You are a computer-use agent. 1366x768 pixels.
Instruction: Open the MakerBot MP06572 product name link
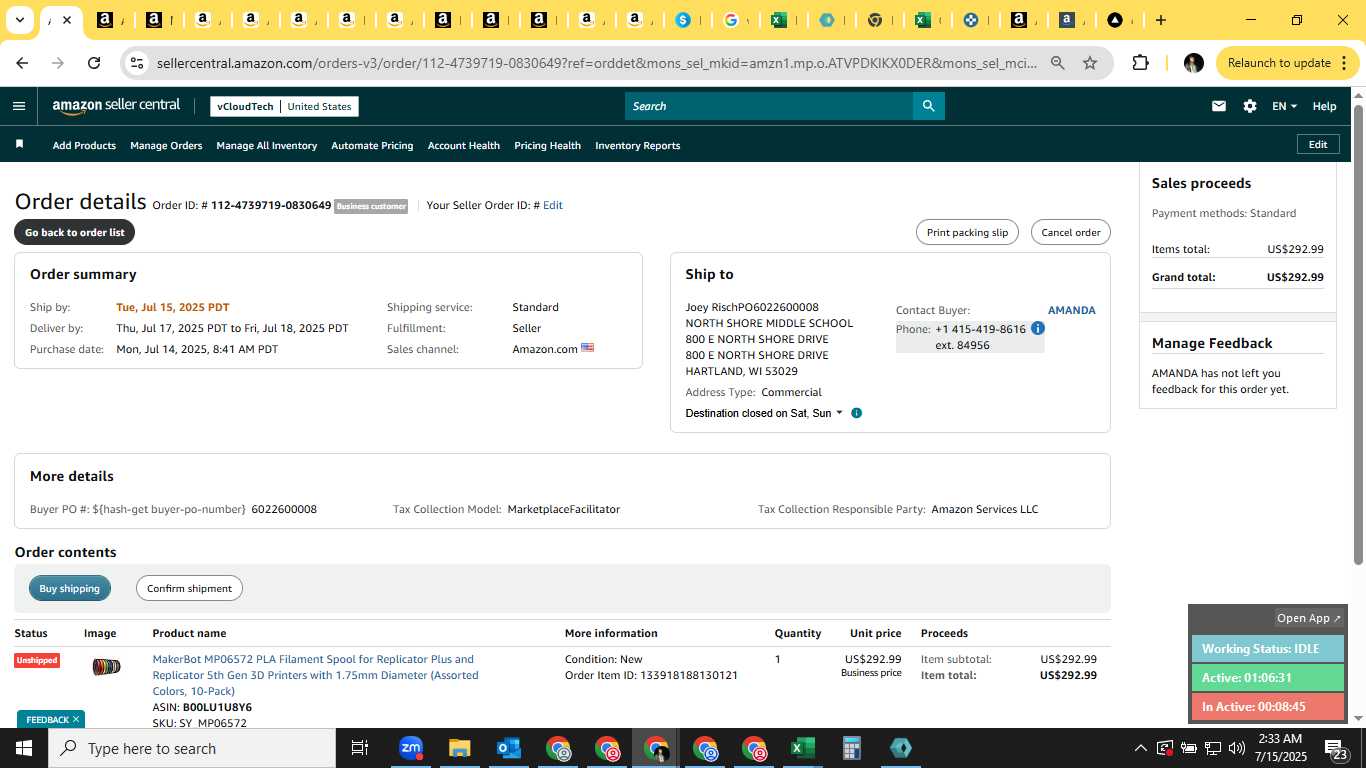(315, 675)
